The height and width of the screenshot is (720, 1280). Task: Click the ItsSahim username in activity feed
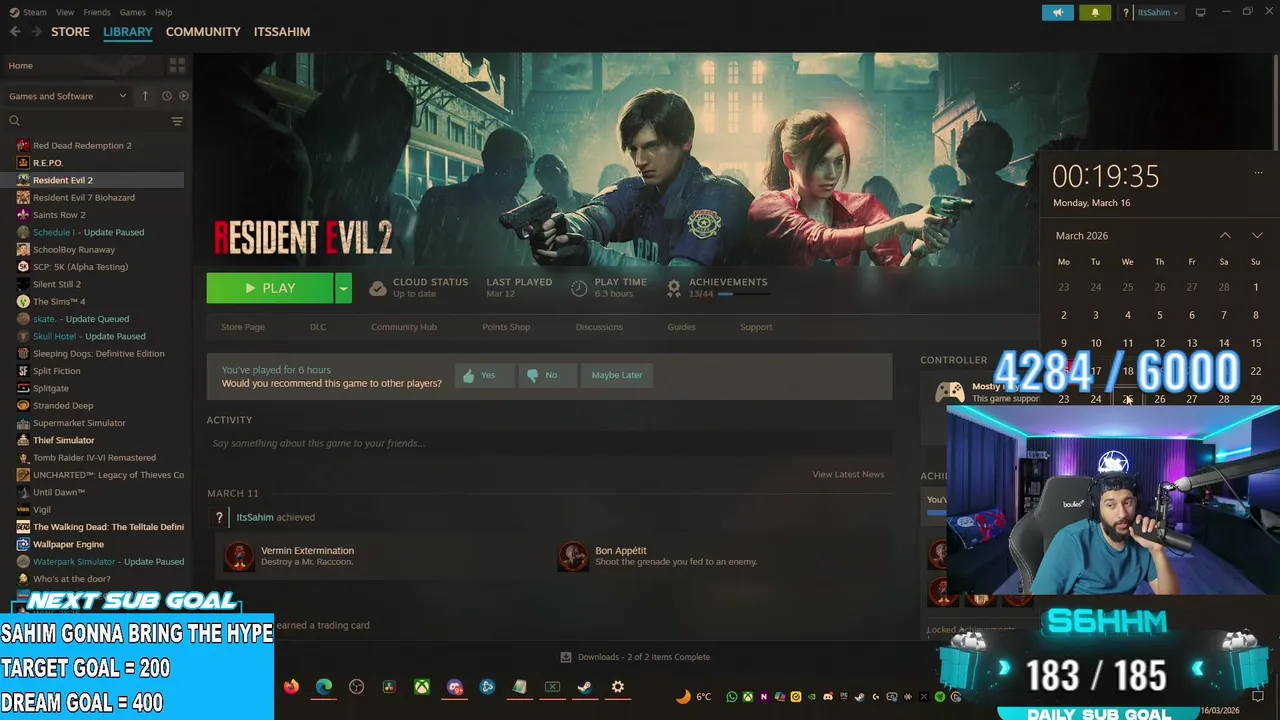(255, 517)
